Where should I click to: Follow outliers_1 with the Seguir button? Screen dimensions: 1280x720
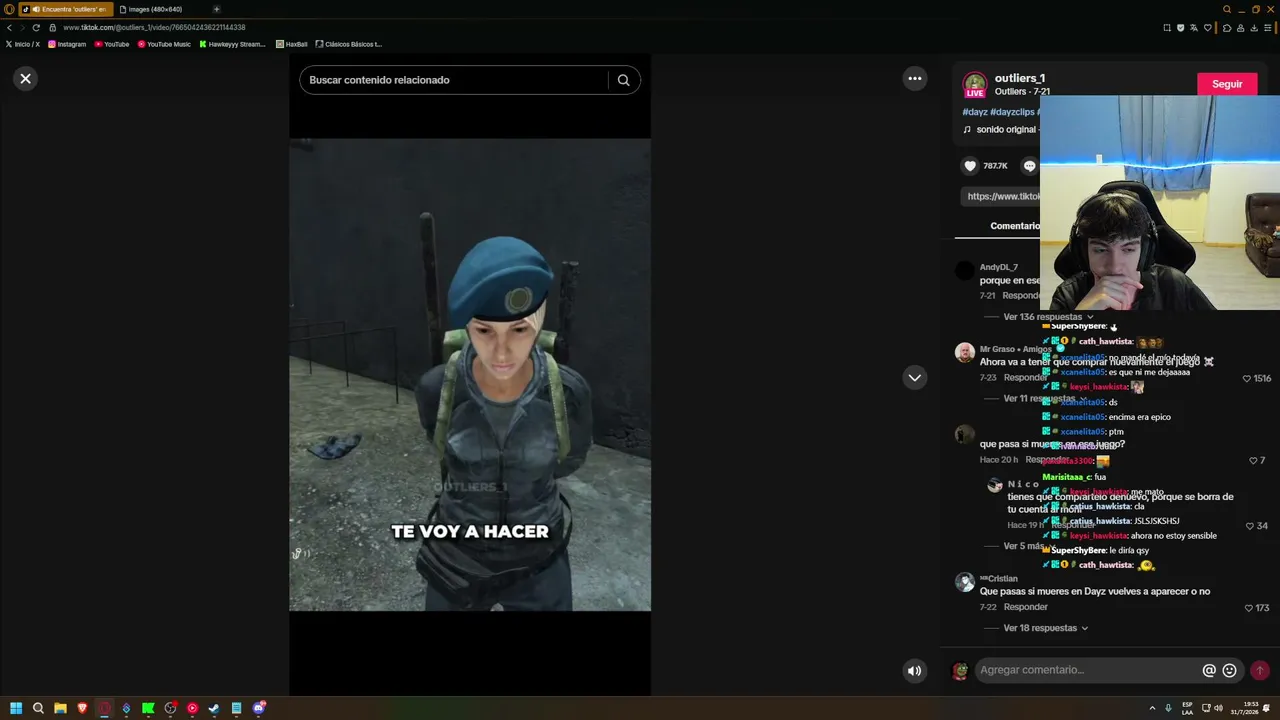click(x=1227, y=84)
